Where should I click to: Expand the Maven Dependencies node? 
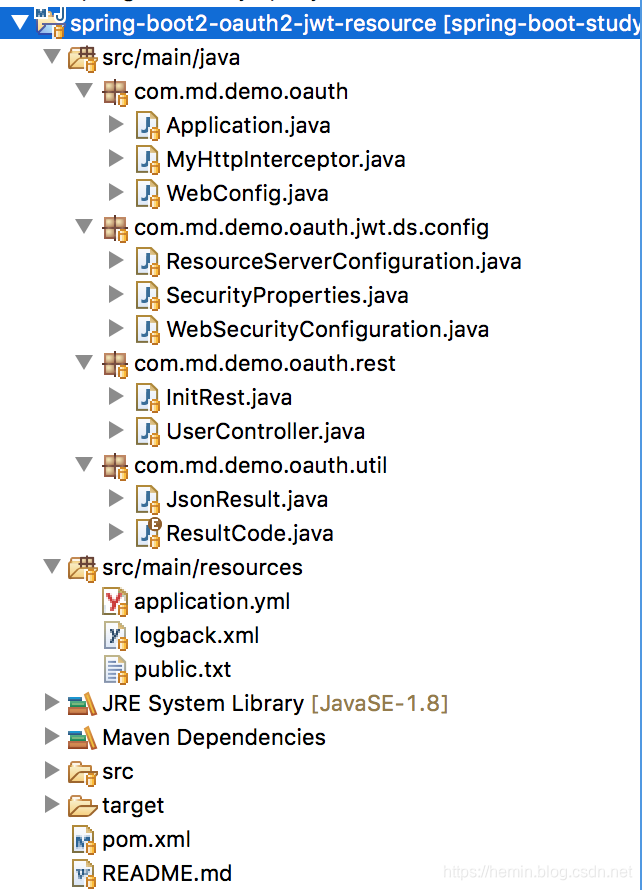click(52, 737)
